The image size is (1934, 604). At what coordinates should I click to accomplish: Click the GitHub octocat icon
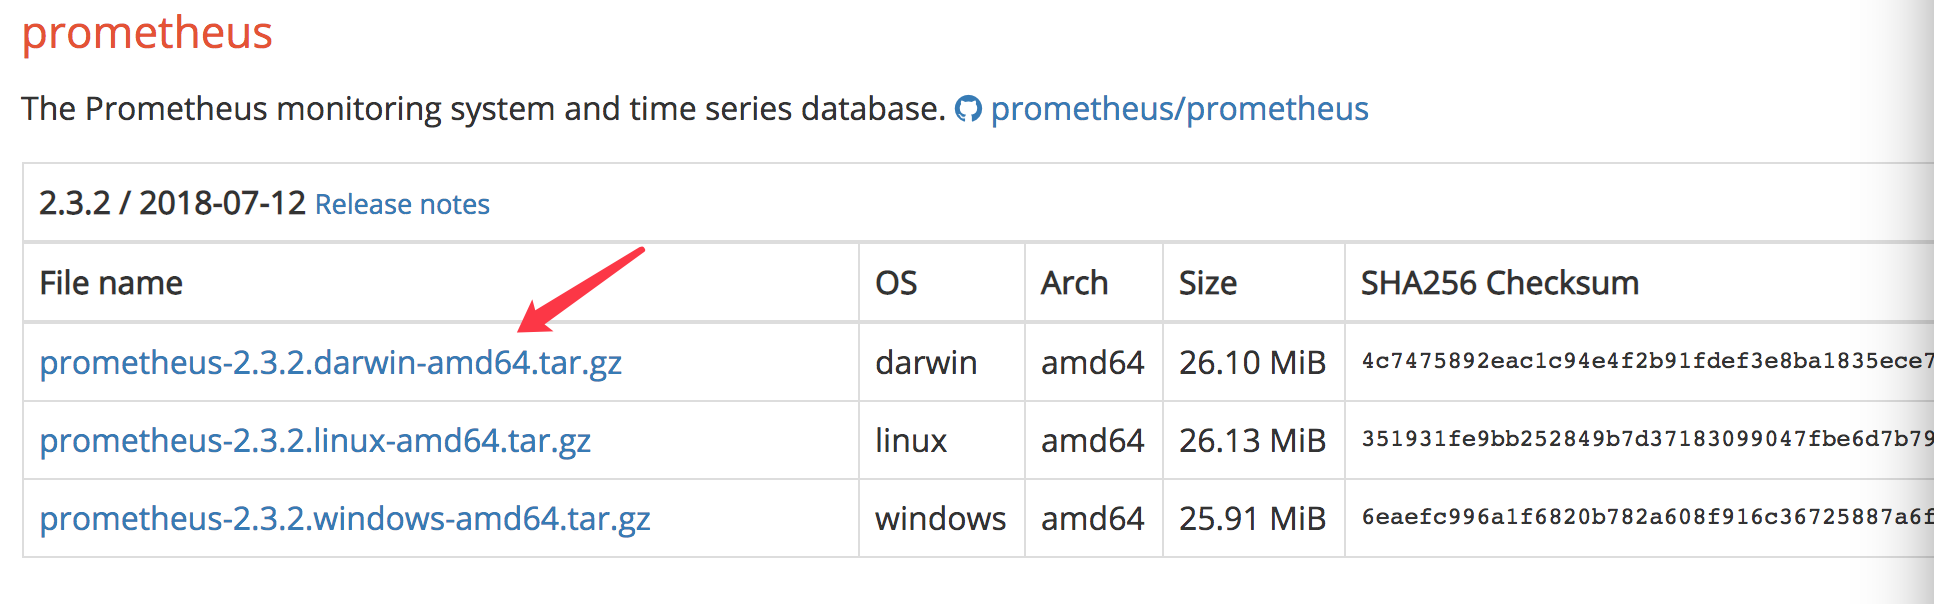point(968,109)
